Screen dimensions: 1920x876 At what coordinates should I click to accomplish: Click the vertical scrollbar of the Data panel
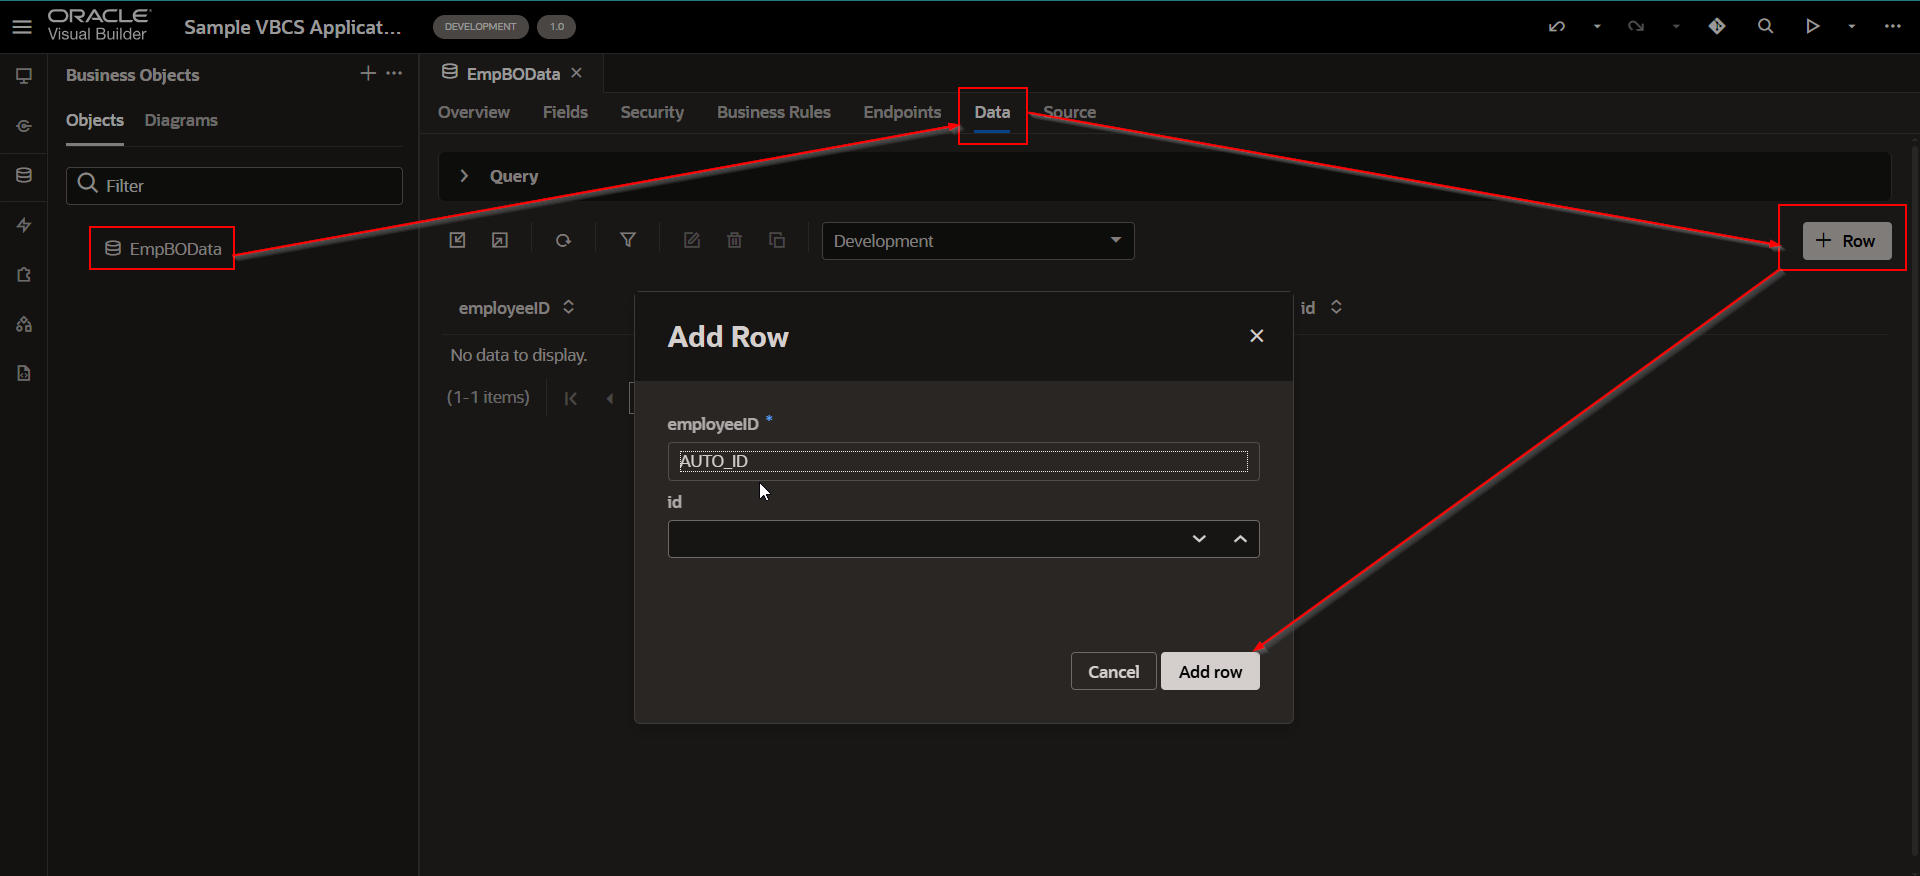(1914, 500)
